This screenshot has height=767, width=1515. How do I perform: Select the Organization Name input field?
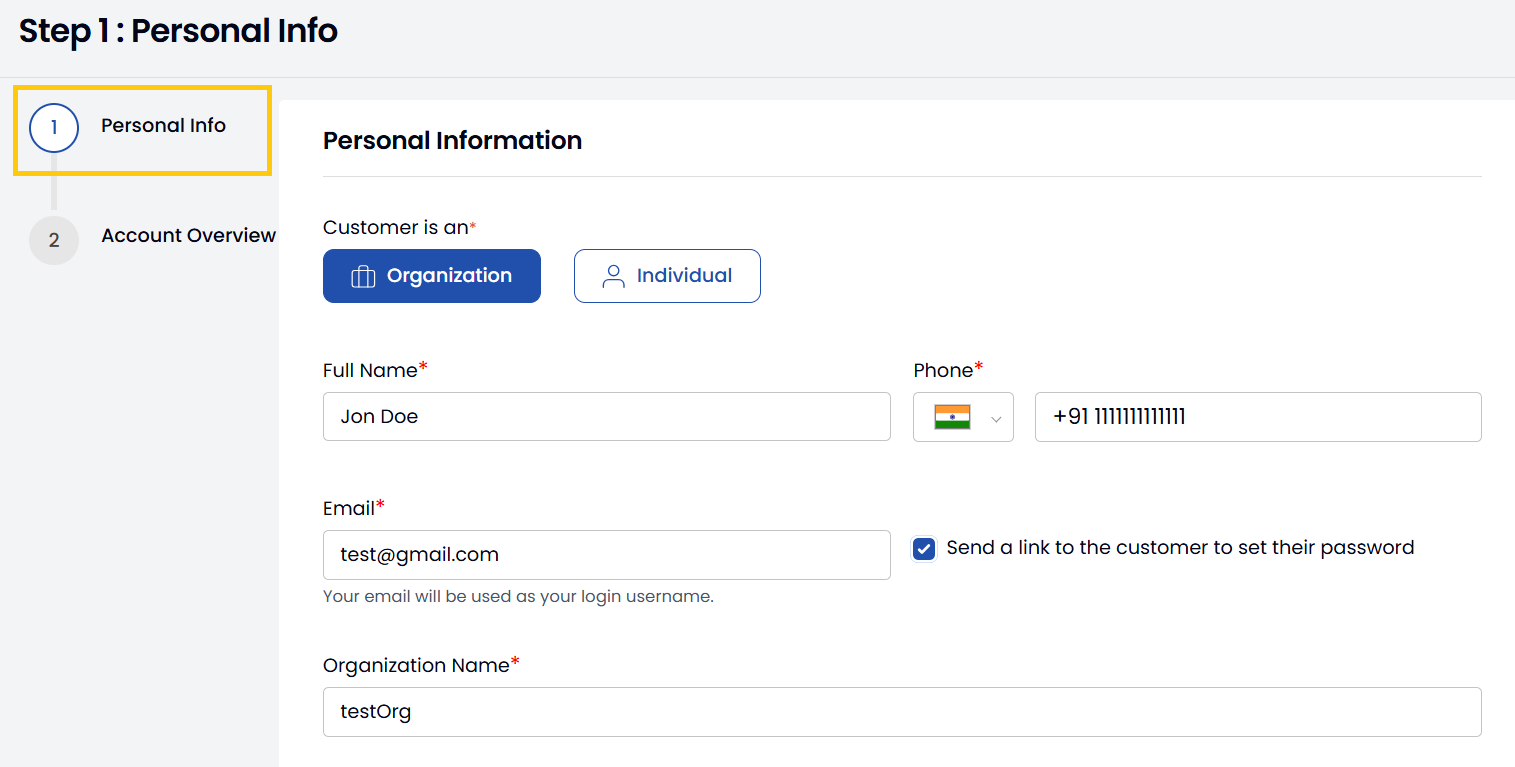pyautogui.click(x=901, y=712)
